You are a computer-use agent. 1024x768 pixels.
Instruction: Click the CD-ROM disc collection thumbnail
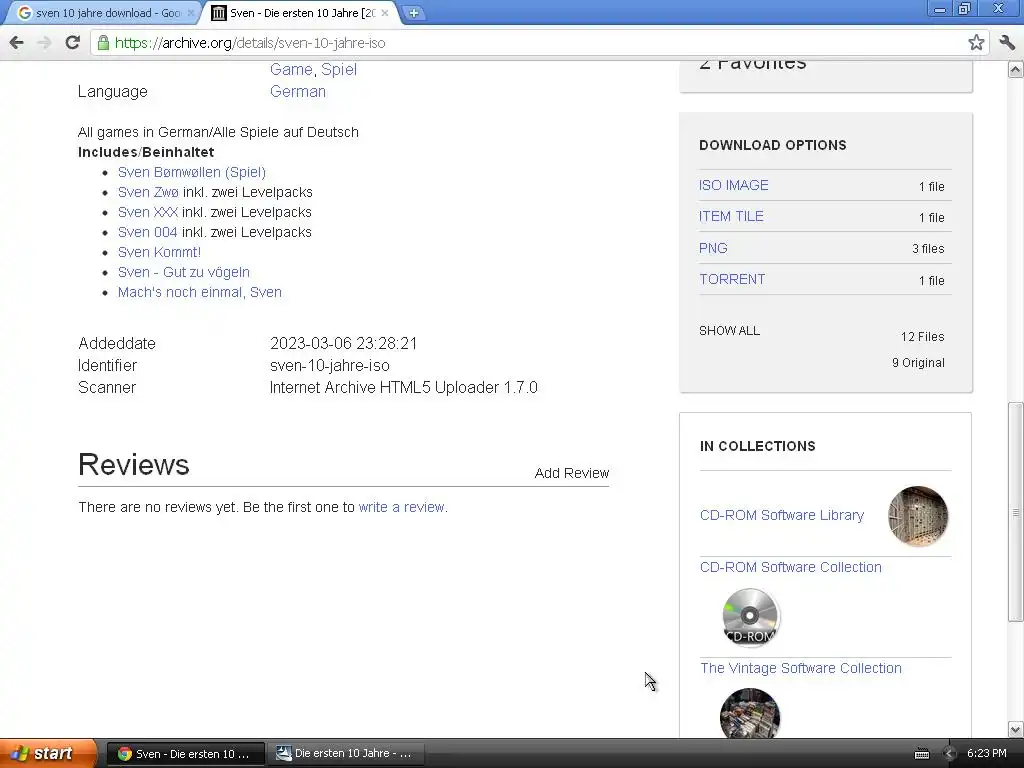pyautogui.click(x=750, y=617)
